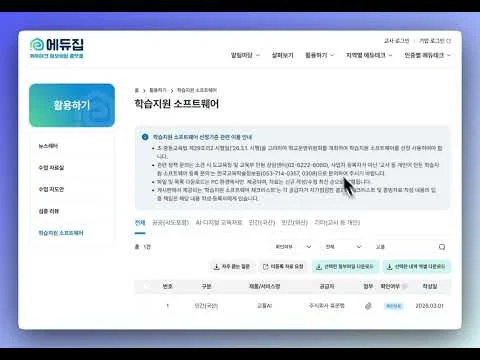Open 심층 리뷰 in the sidebar
Image resolution: width=480 pixels, height=360 pixels.
[x=49, y=211]
